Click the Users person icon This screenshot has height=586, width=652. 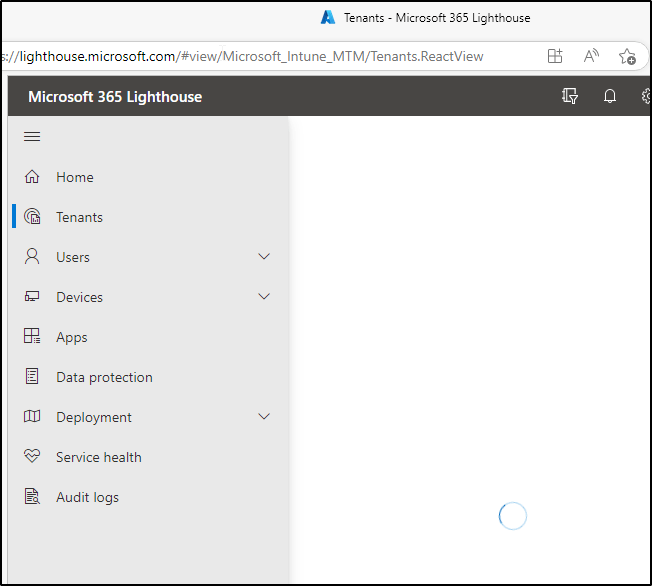click(32, 257)
